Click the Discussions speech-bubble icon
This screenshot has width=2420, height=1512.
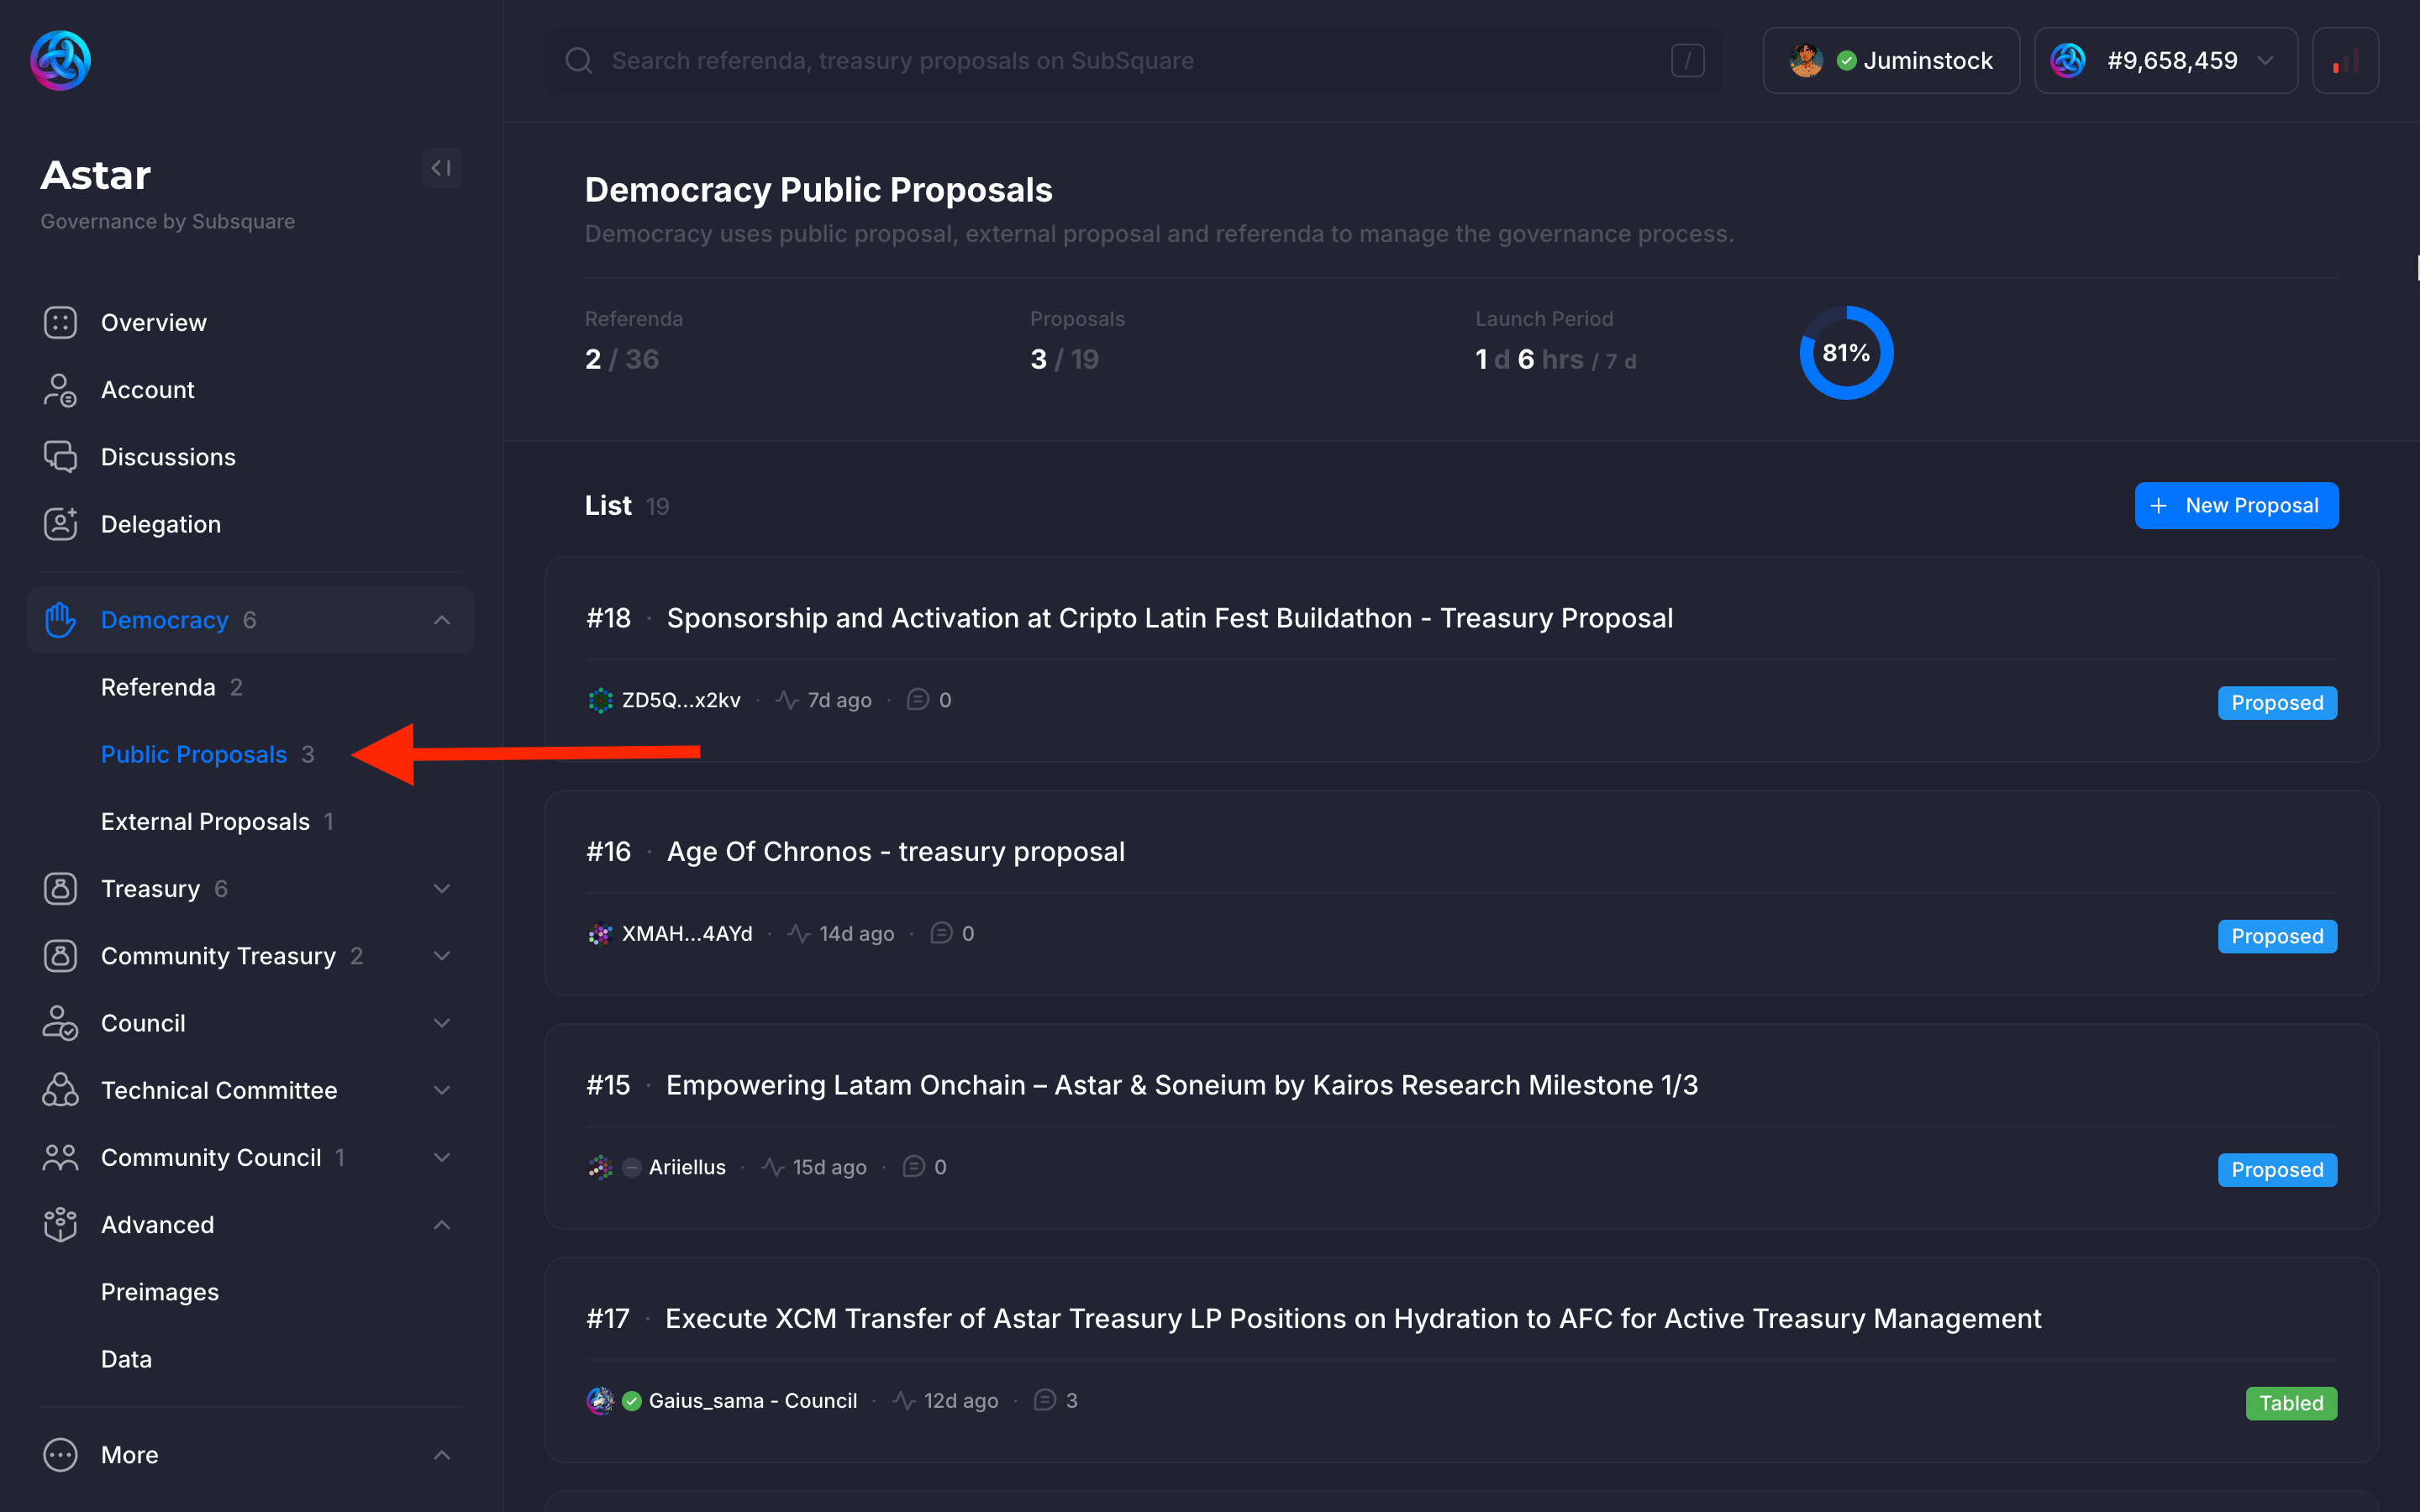click(x=60, y=457)
